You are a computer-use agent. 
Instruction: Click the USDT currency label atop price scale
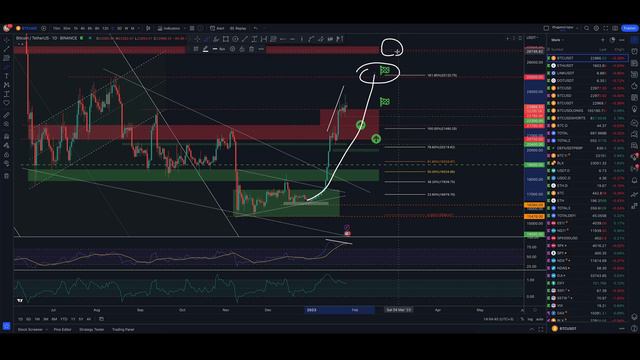[x=532, y=38]
